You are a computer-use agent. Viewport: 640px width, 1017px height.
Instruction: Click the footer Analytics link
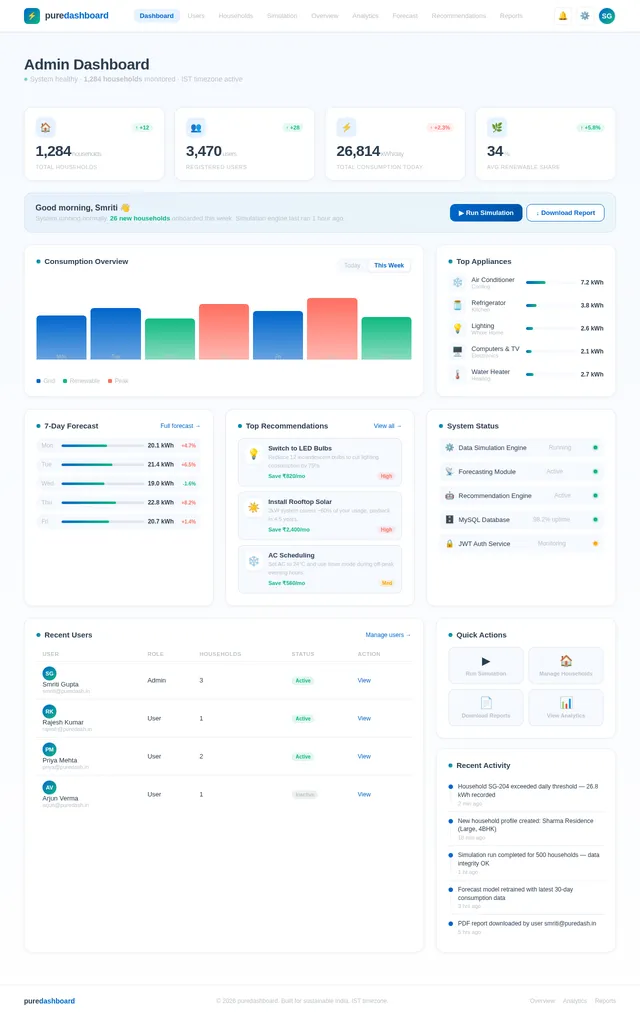pyautogui.click(x=575, y=1001)
